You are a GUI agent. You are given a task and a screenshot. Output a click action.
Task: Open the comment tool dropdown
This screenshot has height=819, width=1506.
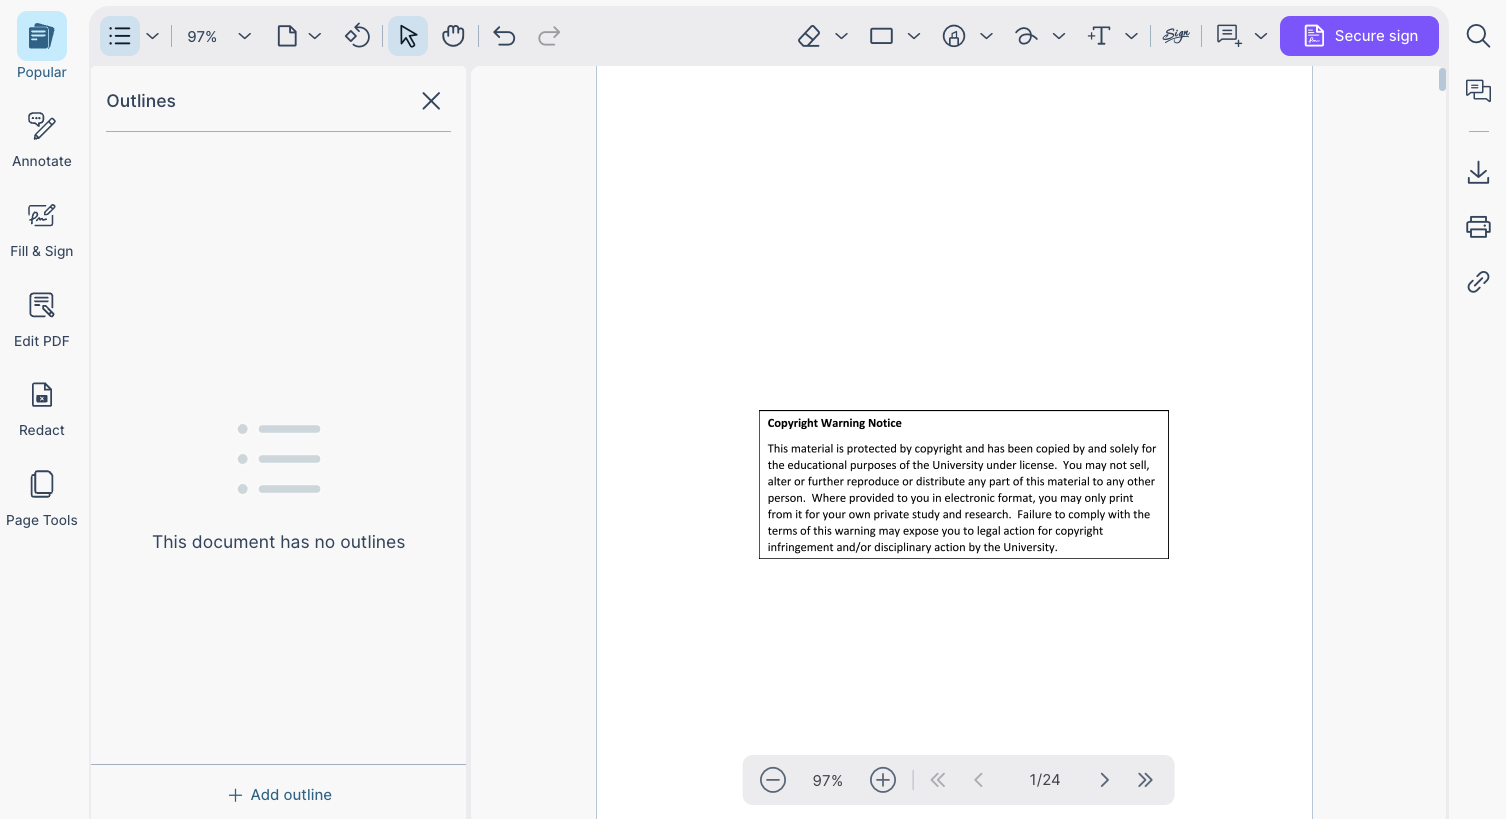[x=1262, y=35]
